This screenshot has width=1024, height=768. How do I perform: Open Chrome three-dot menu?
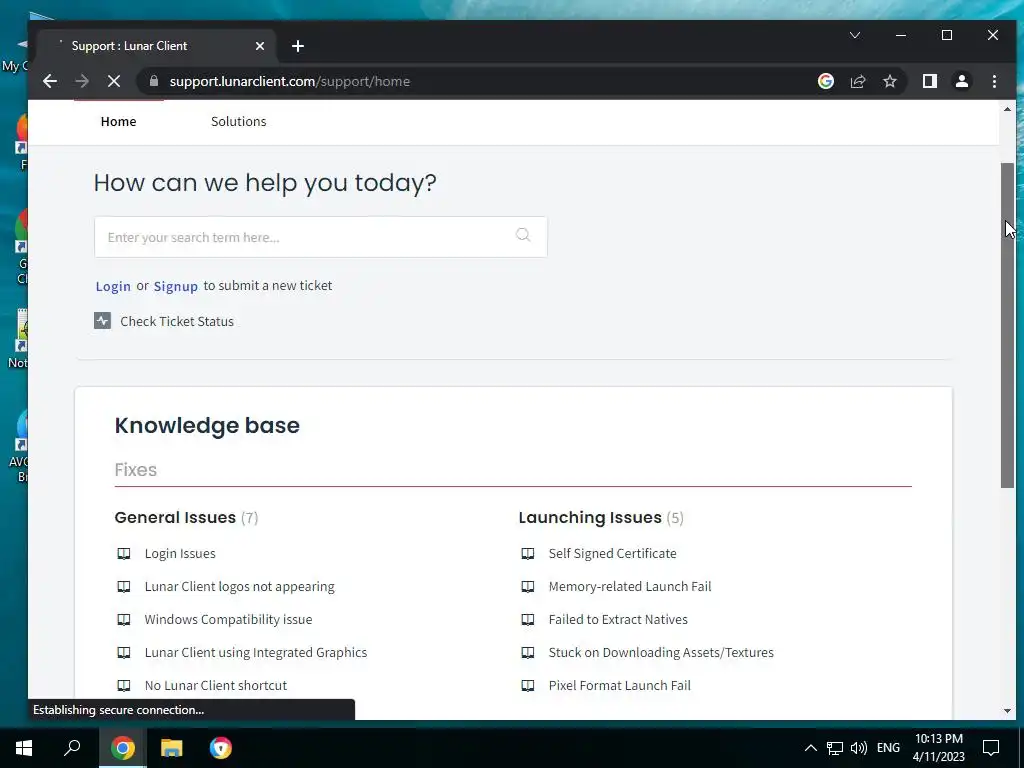click(994, 81)
